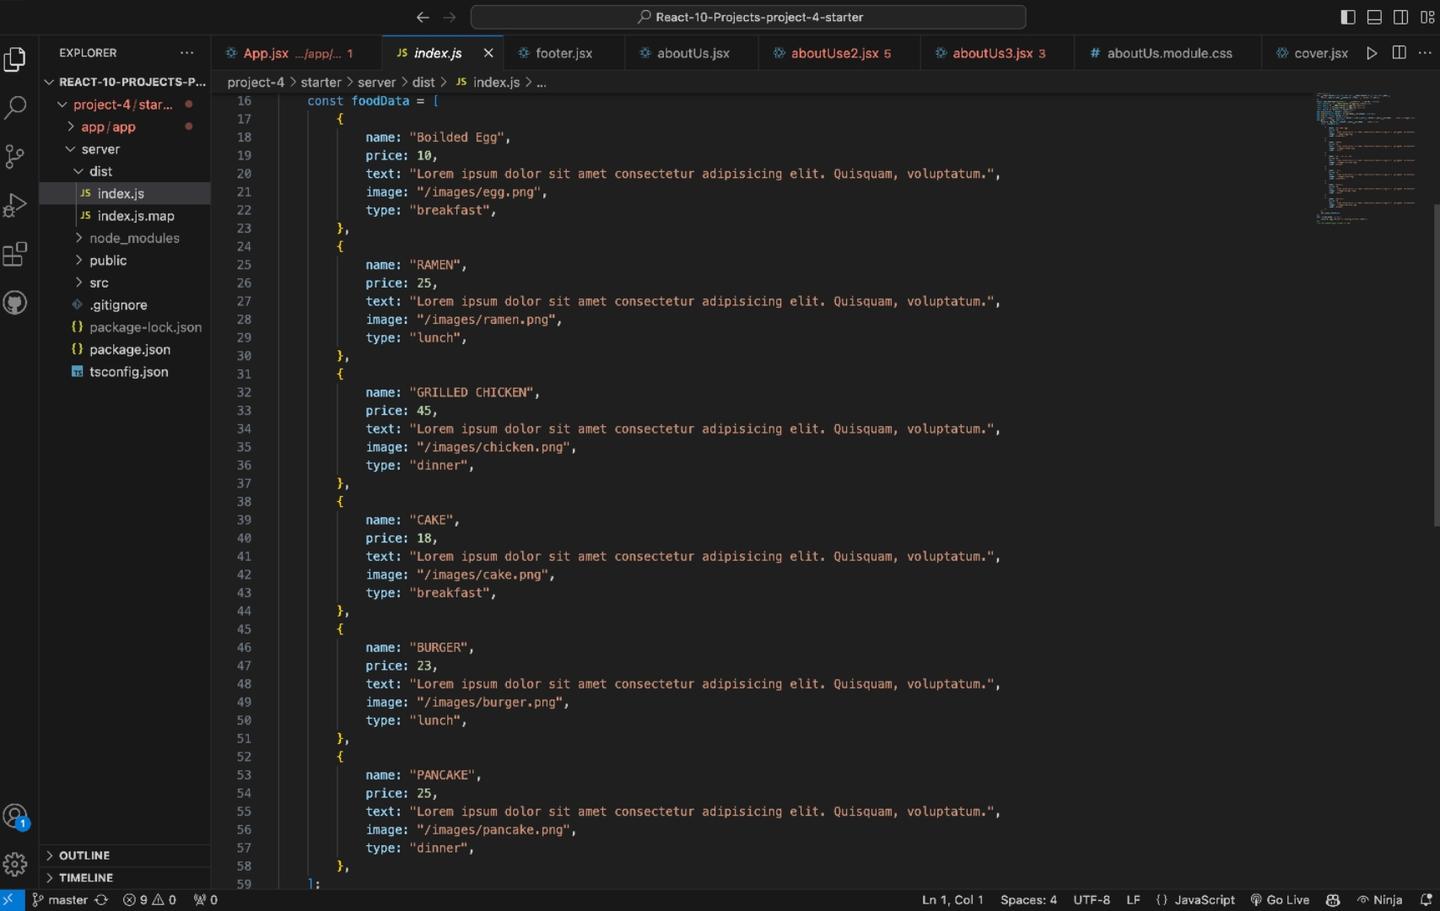Go forward with the navigation arrow
This screenshot has width=1440, height=911.
pyautogui.click(x=450, y=17)
